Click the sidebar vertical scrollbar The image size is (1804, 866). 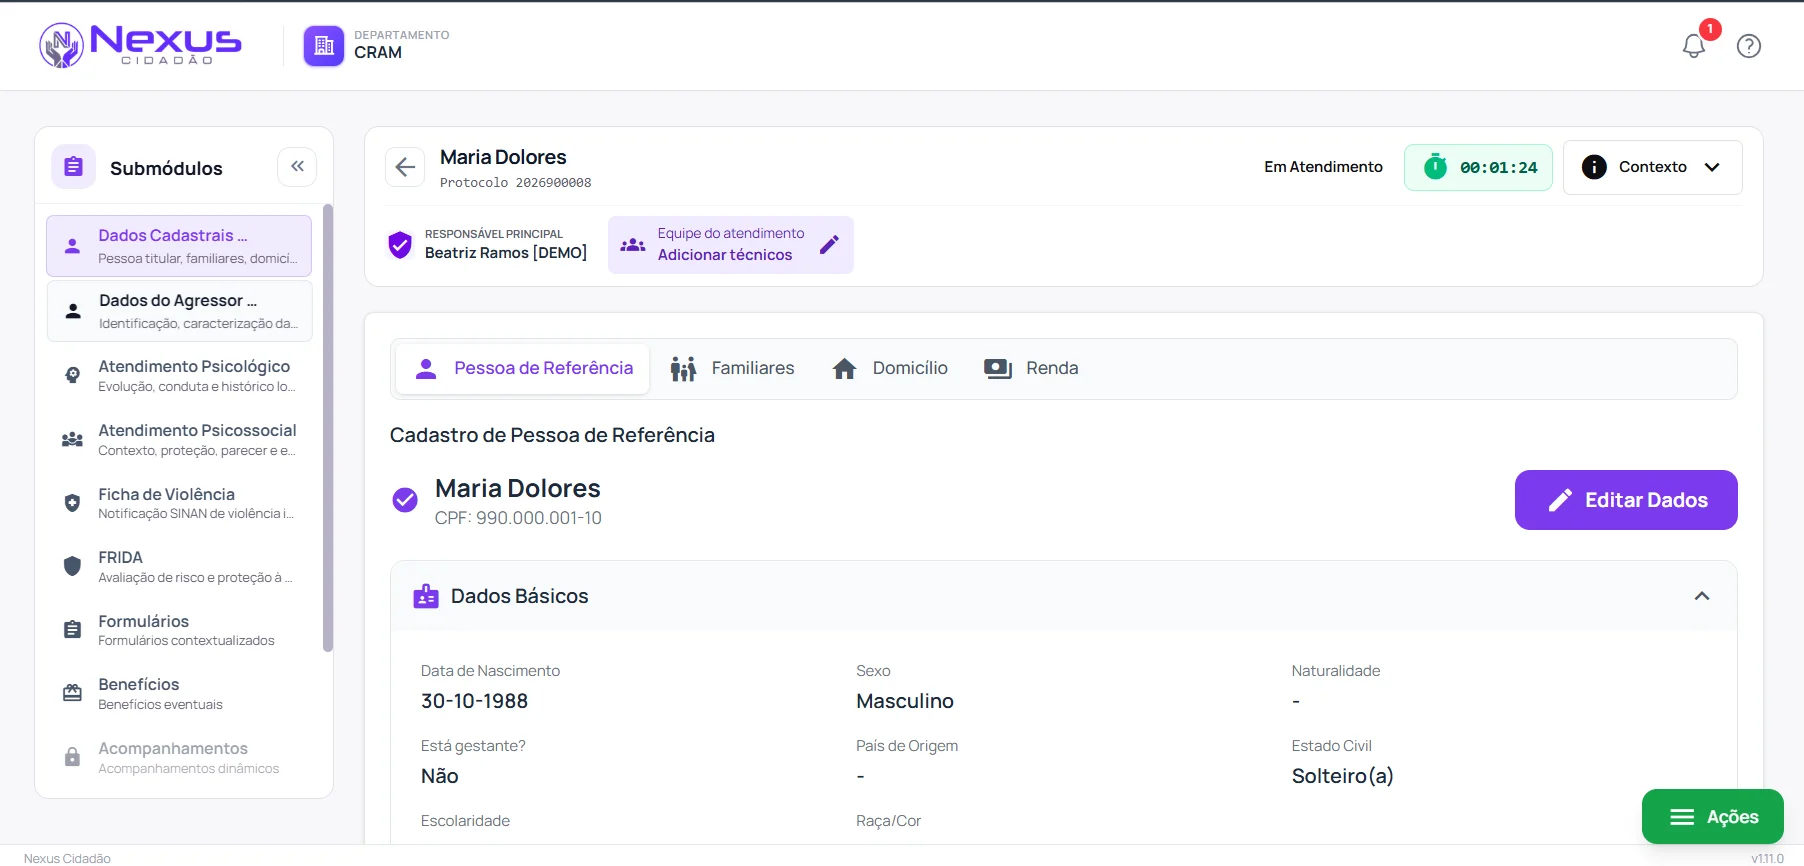(327, 428)
